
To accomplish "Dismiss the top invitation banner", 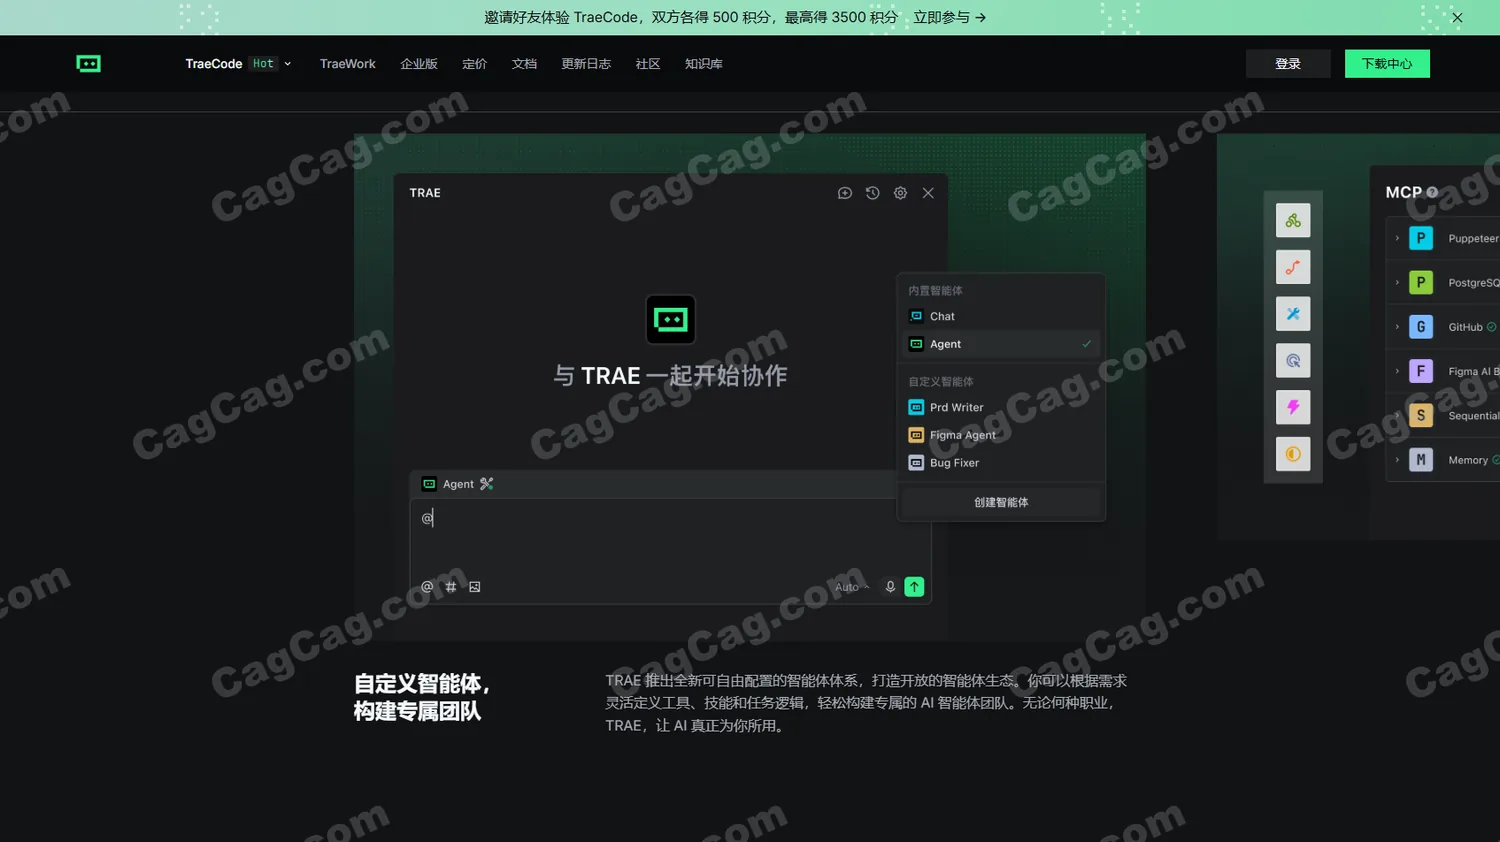I will 1457,18.
